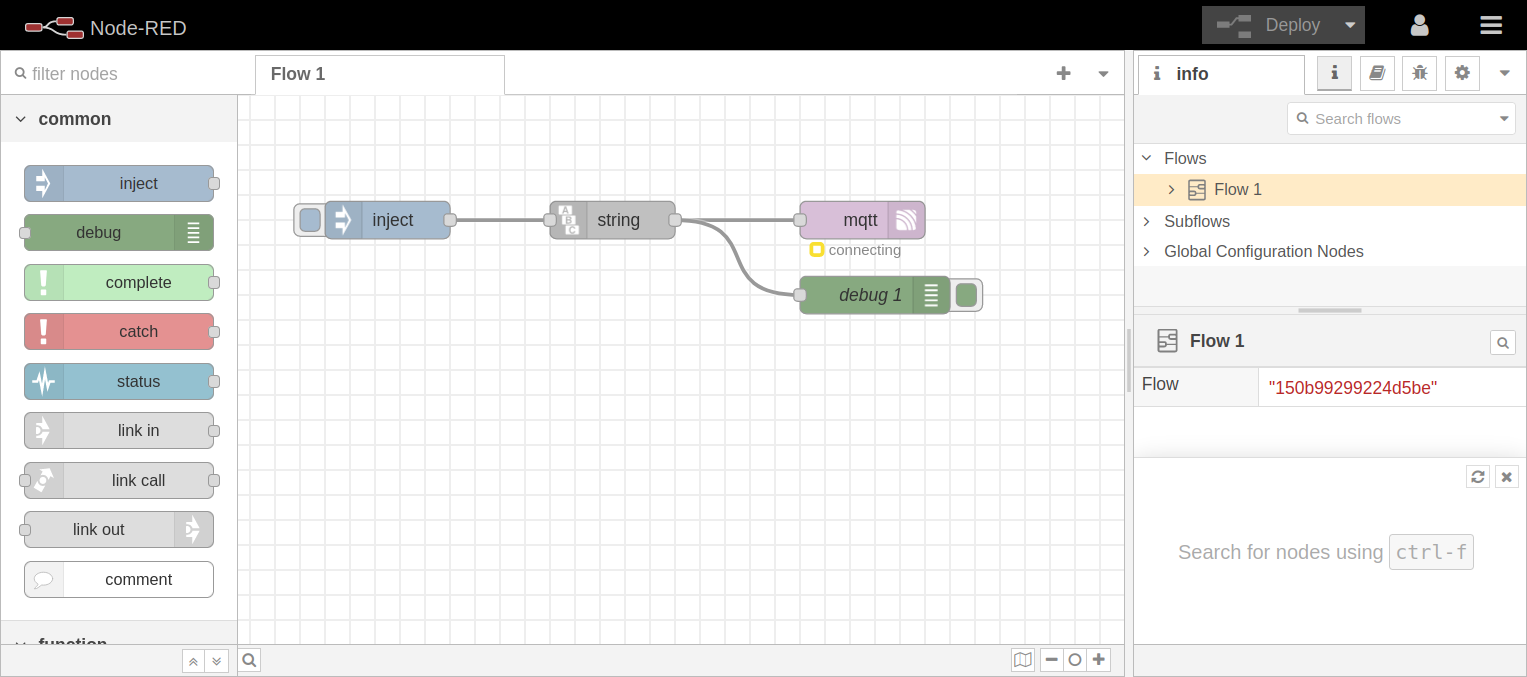Select the complete node in palette

click(x=119, y=283)
